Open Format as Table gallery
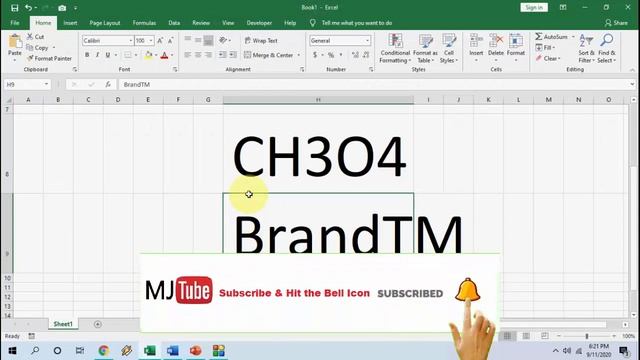 coord(425,49)
